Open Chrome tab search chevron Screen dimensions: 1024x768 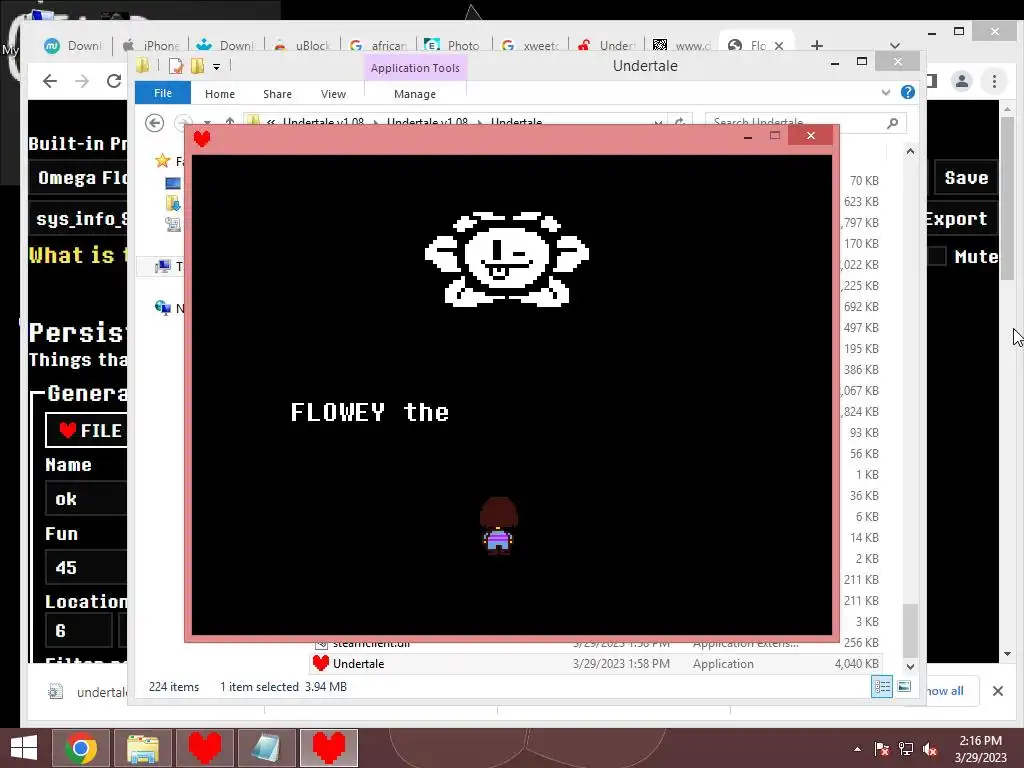[x=895, y=46]
